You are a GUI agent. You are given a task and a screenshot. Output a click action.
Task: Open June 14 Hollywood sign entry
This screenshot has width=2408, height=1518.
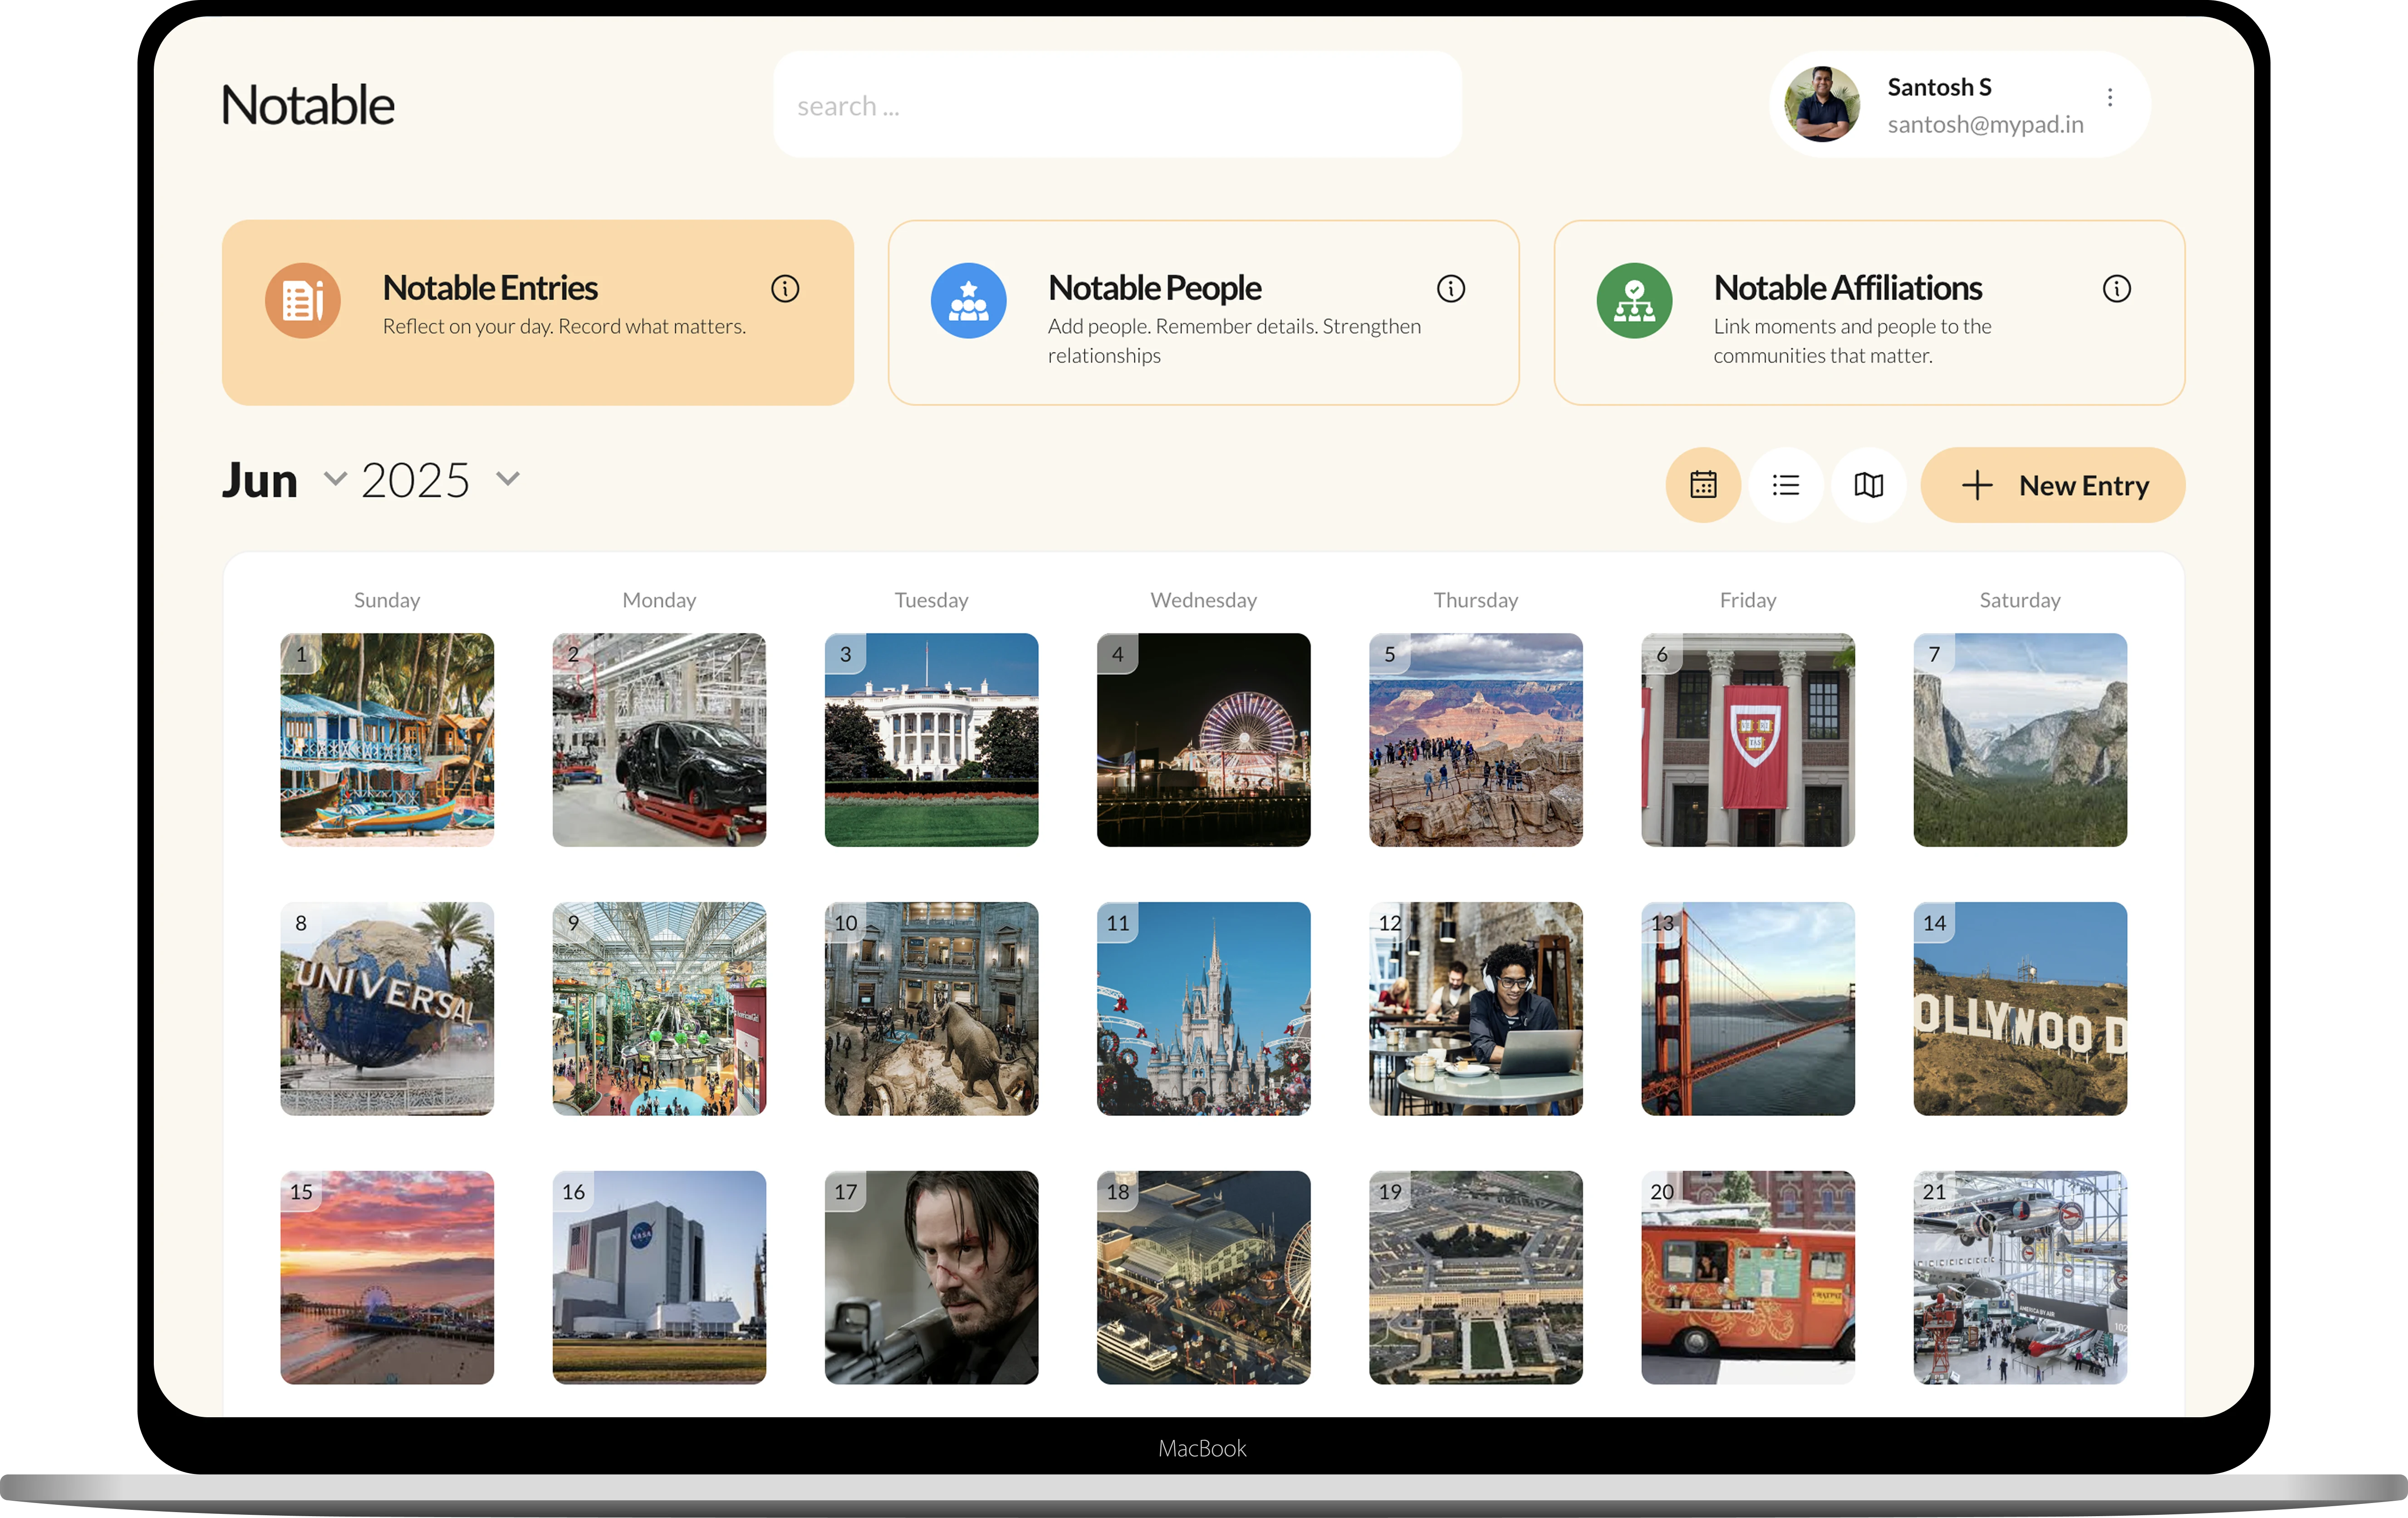(x=2020, y=1008)
